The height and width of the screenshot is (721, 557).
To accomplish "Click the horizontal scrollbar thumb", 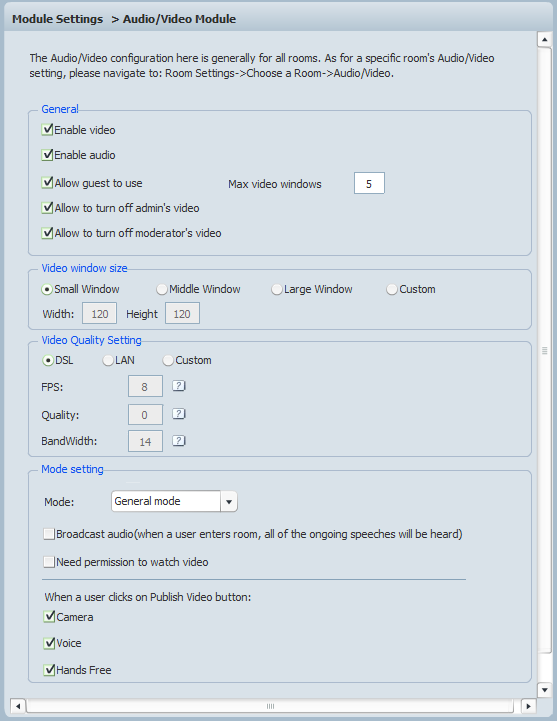I will pos(270,706).
